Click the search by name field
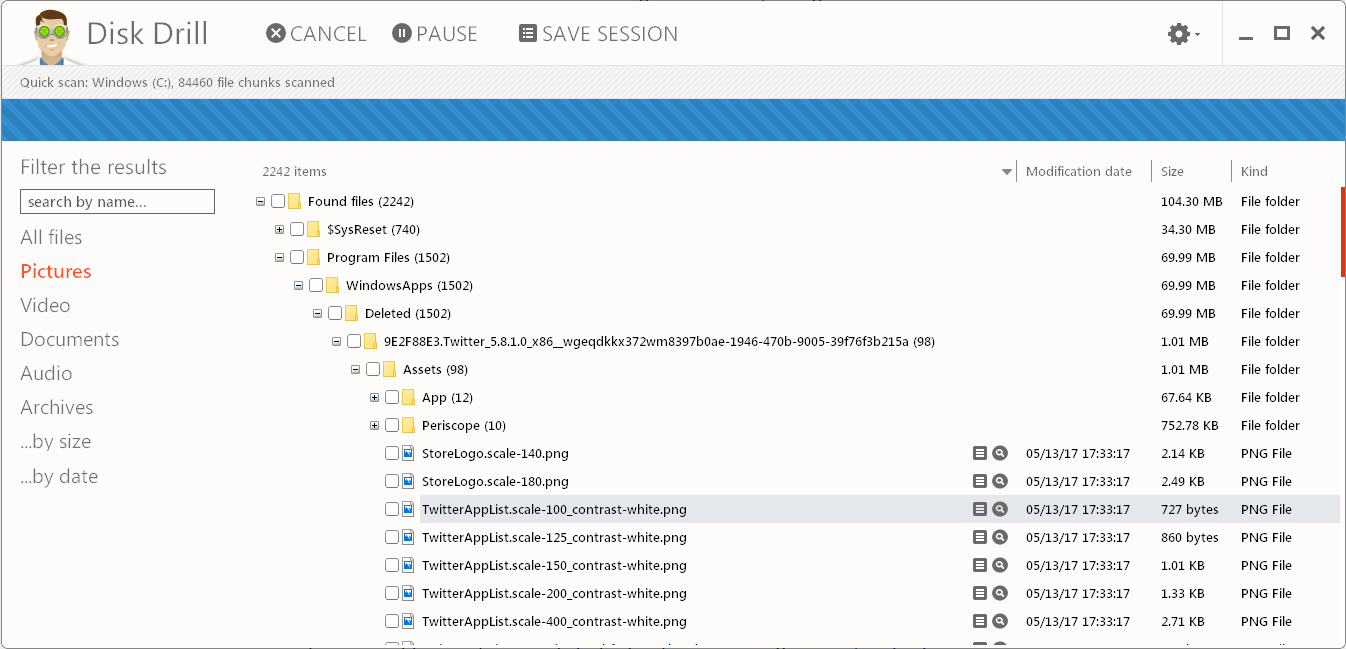 tap(117, 202)
